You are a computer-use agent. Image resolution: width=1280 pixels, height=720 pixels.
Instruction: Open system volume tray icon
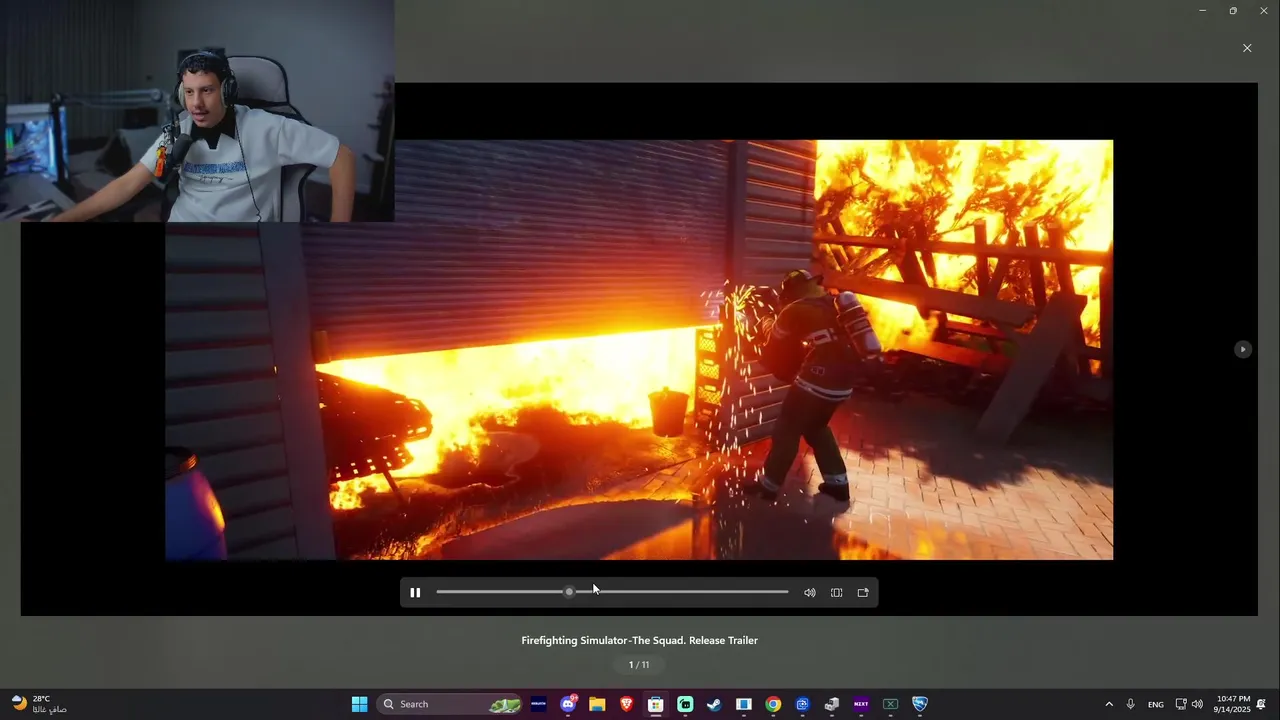(x=1197, y=704)
